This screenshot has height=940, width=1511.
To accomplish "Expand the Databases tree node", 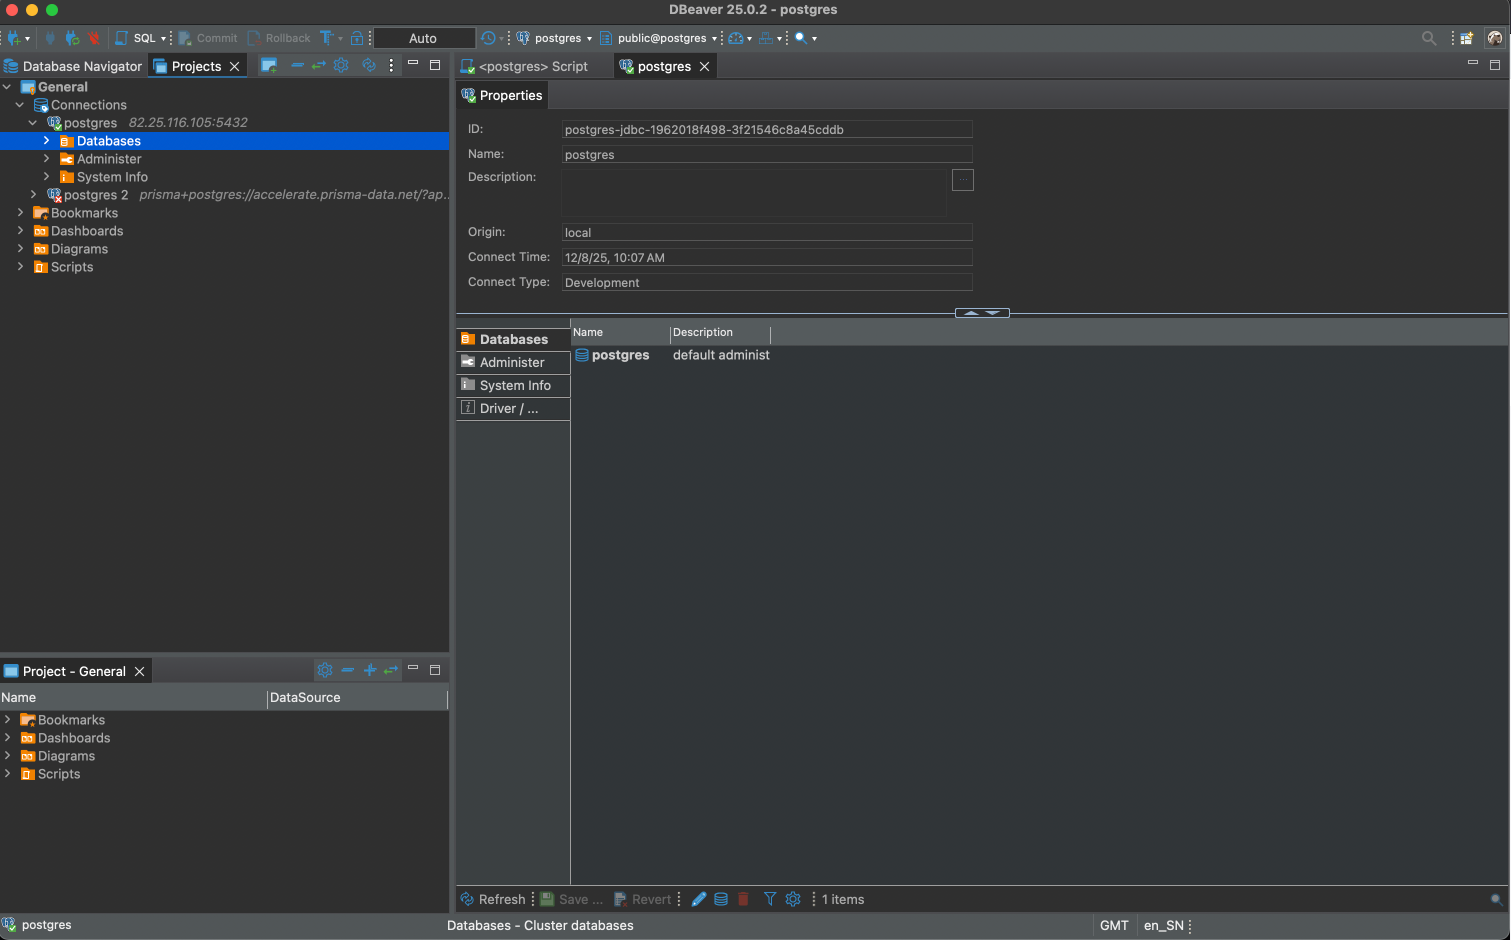I will 46,141.
